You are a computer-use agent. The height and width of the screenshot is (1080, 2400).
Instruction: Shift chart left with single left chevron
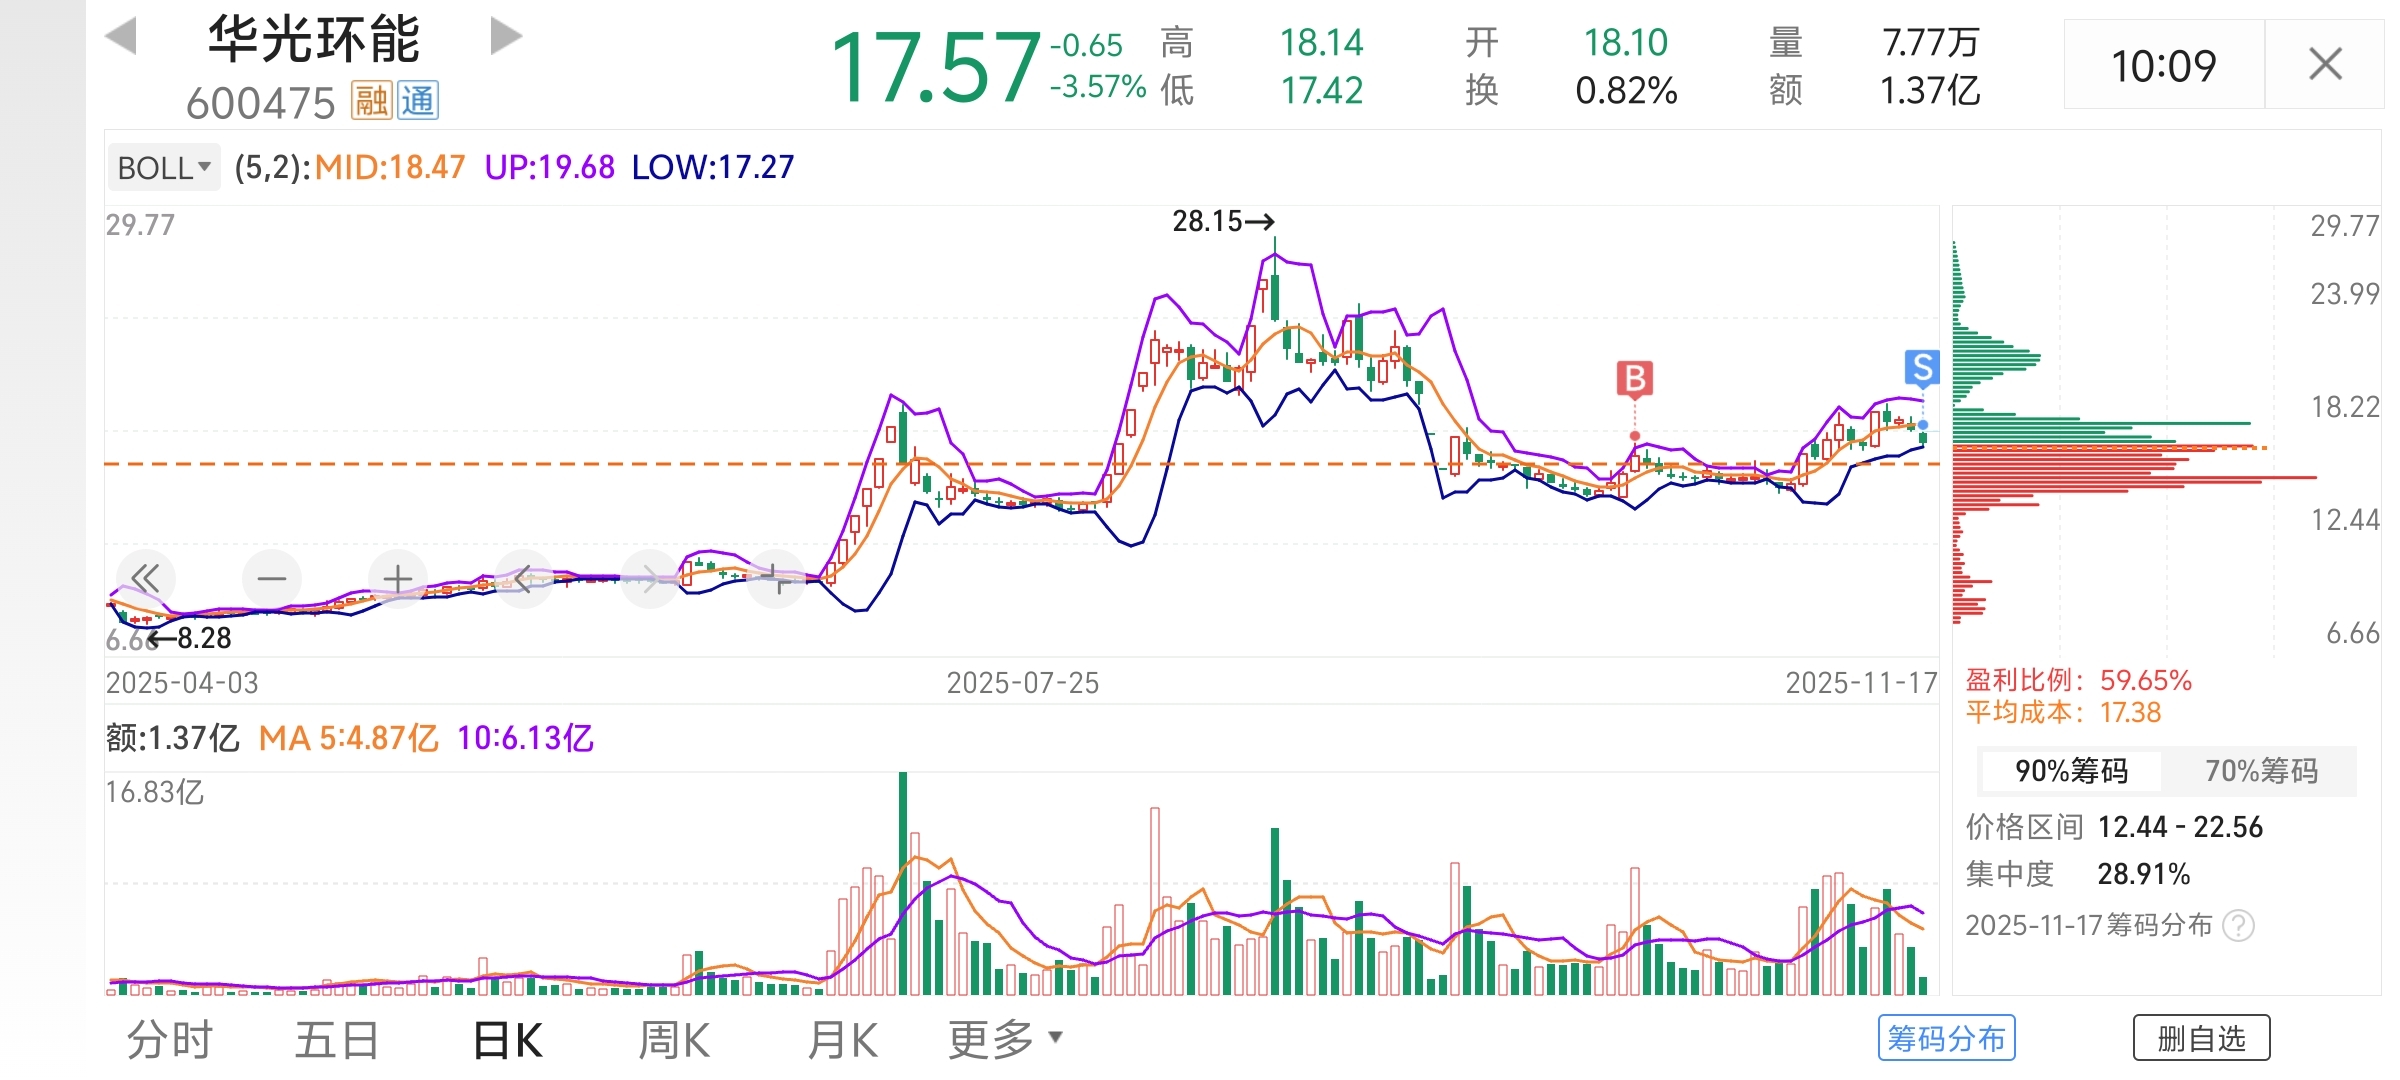[523, 578]
